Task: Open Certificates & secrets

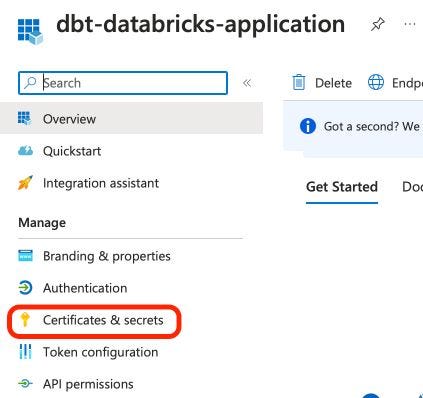Action: [x=103, y=320]
